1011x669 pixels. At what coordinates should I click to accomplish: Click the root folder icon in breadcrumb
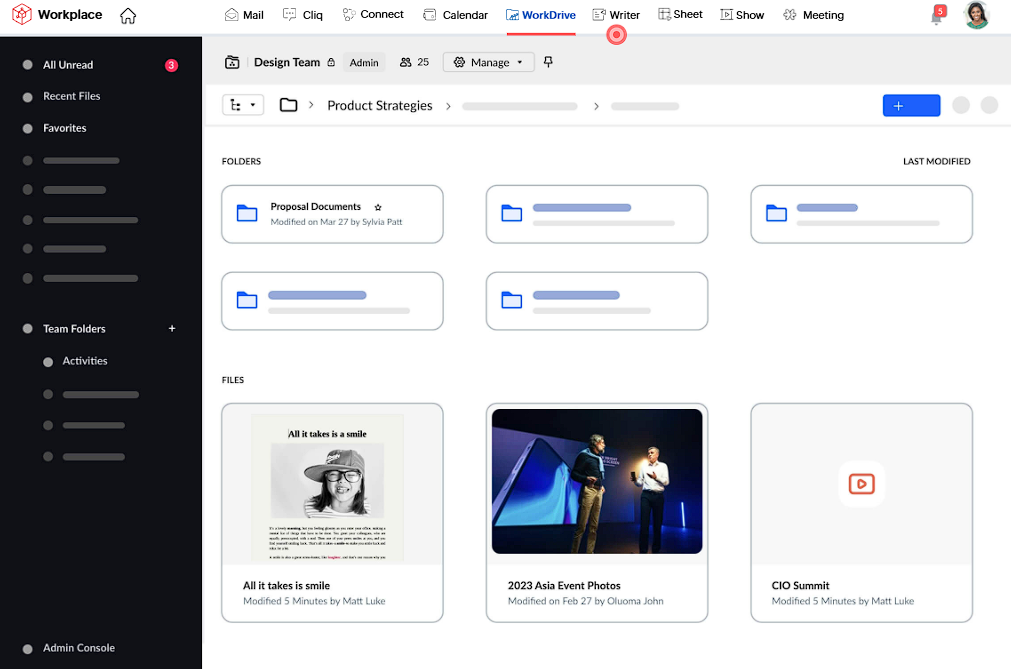pyautogui.click(x=288, y=105)
